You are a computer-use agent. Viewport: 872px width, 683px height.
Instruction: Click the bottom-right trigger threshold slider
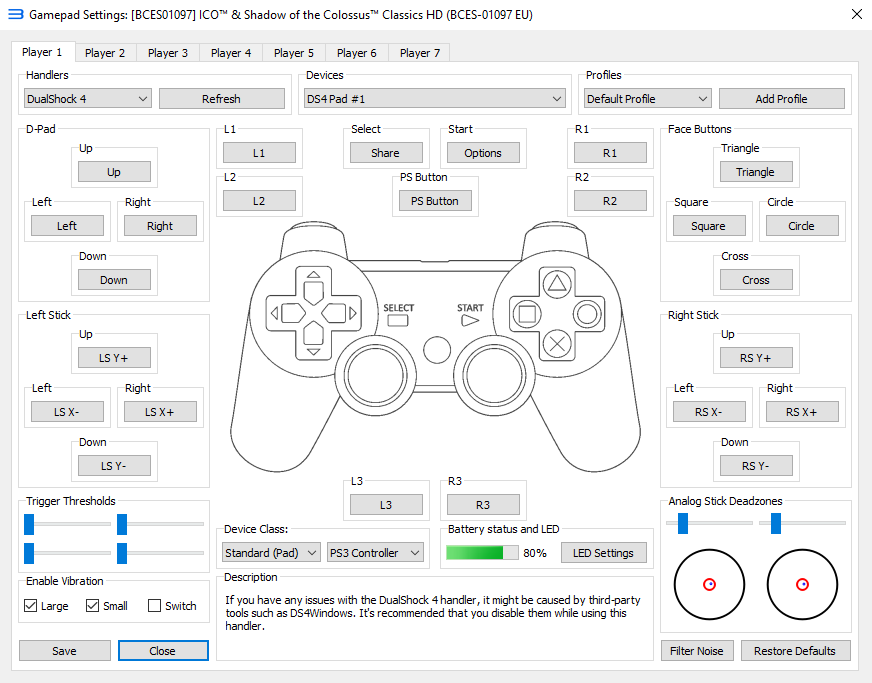(x=160, y=553)
